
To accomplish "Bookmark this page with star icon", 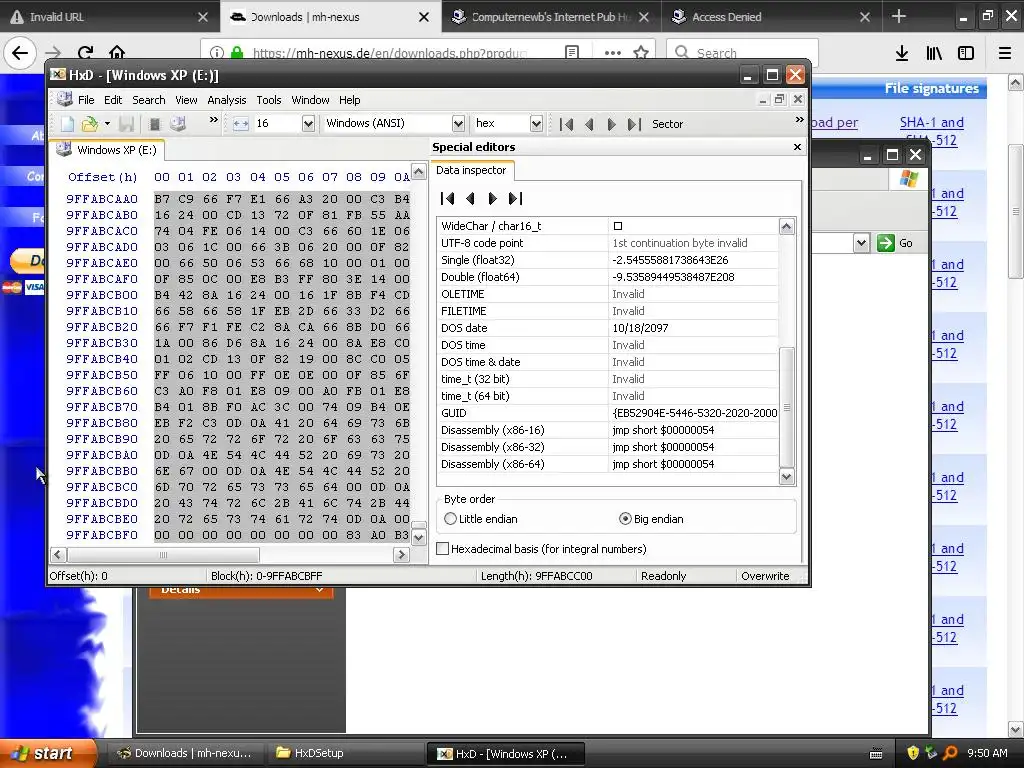I will pos(641,53).
